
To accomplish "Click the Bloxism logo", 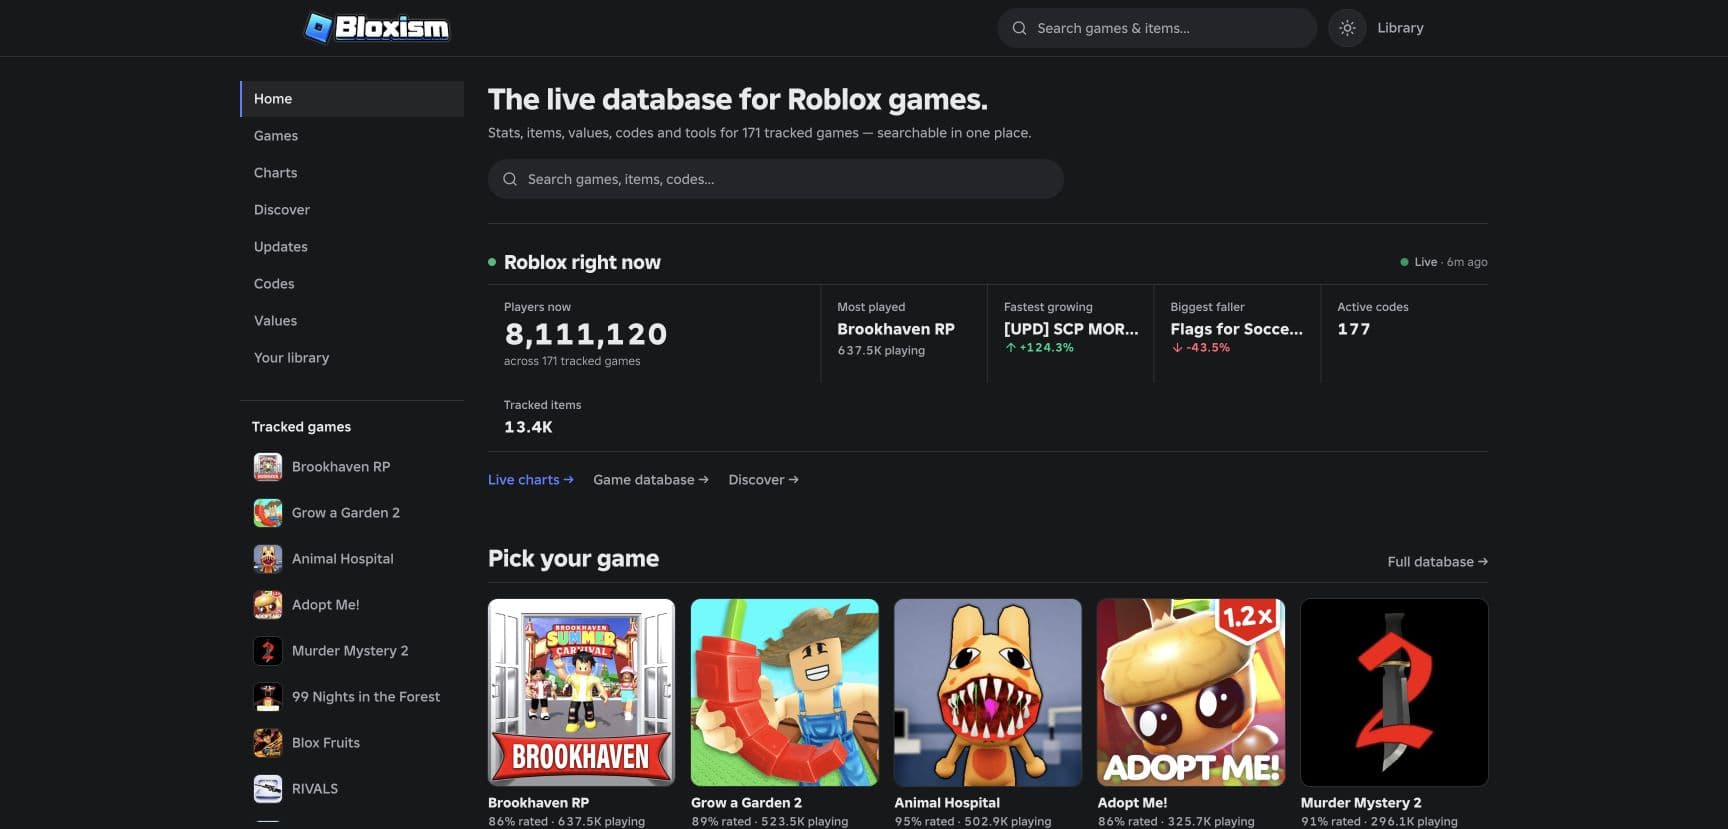I will [x=377, y=28].
